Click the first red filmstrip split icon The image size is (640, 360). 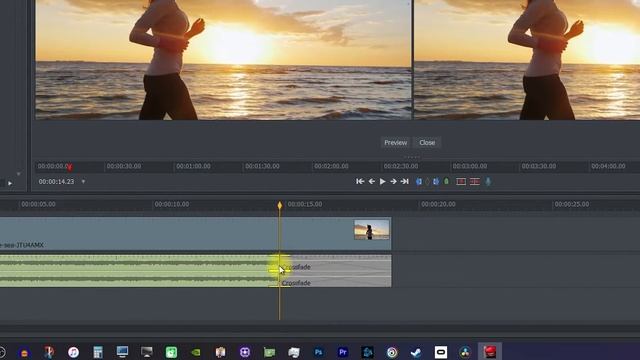pos(461,181)
